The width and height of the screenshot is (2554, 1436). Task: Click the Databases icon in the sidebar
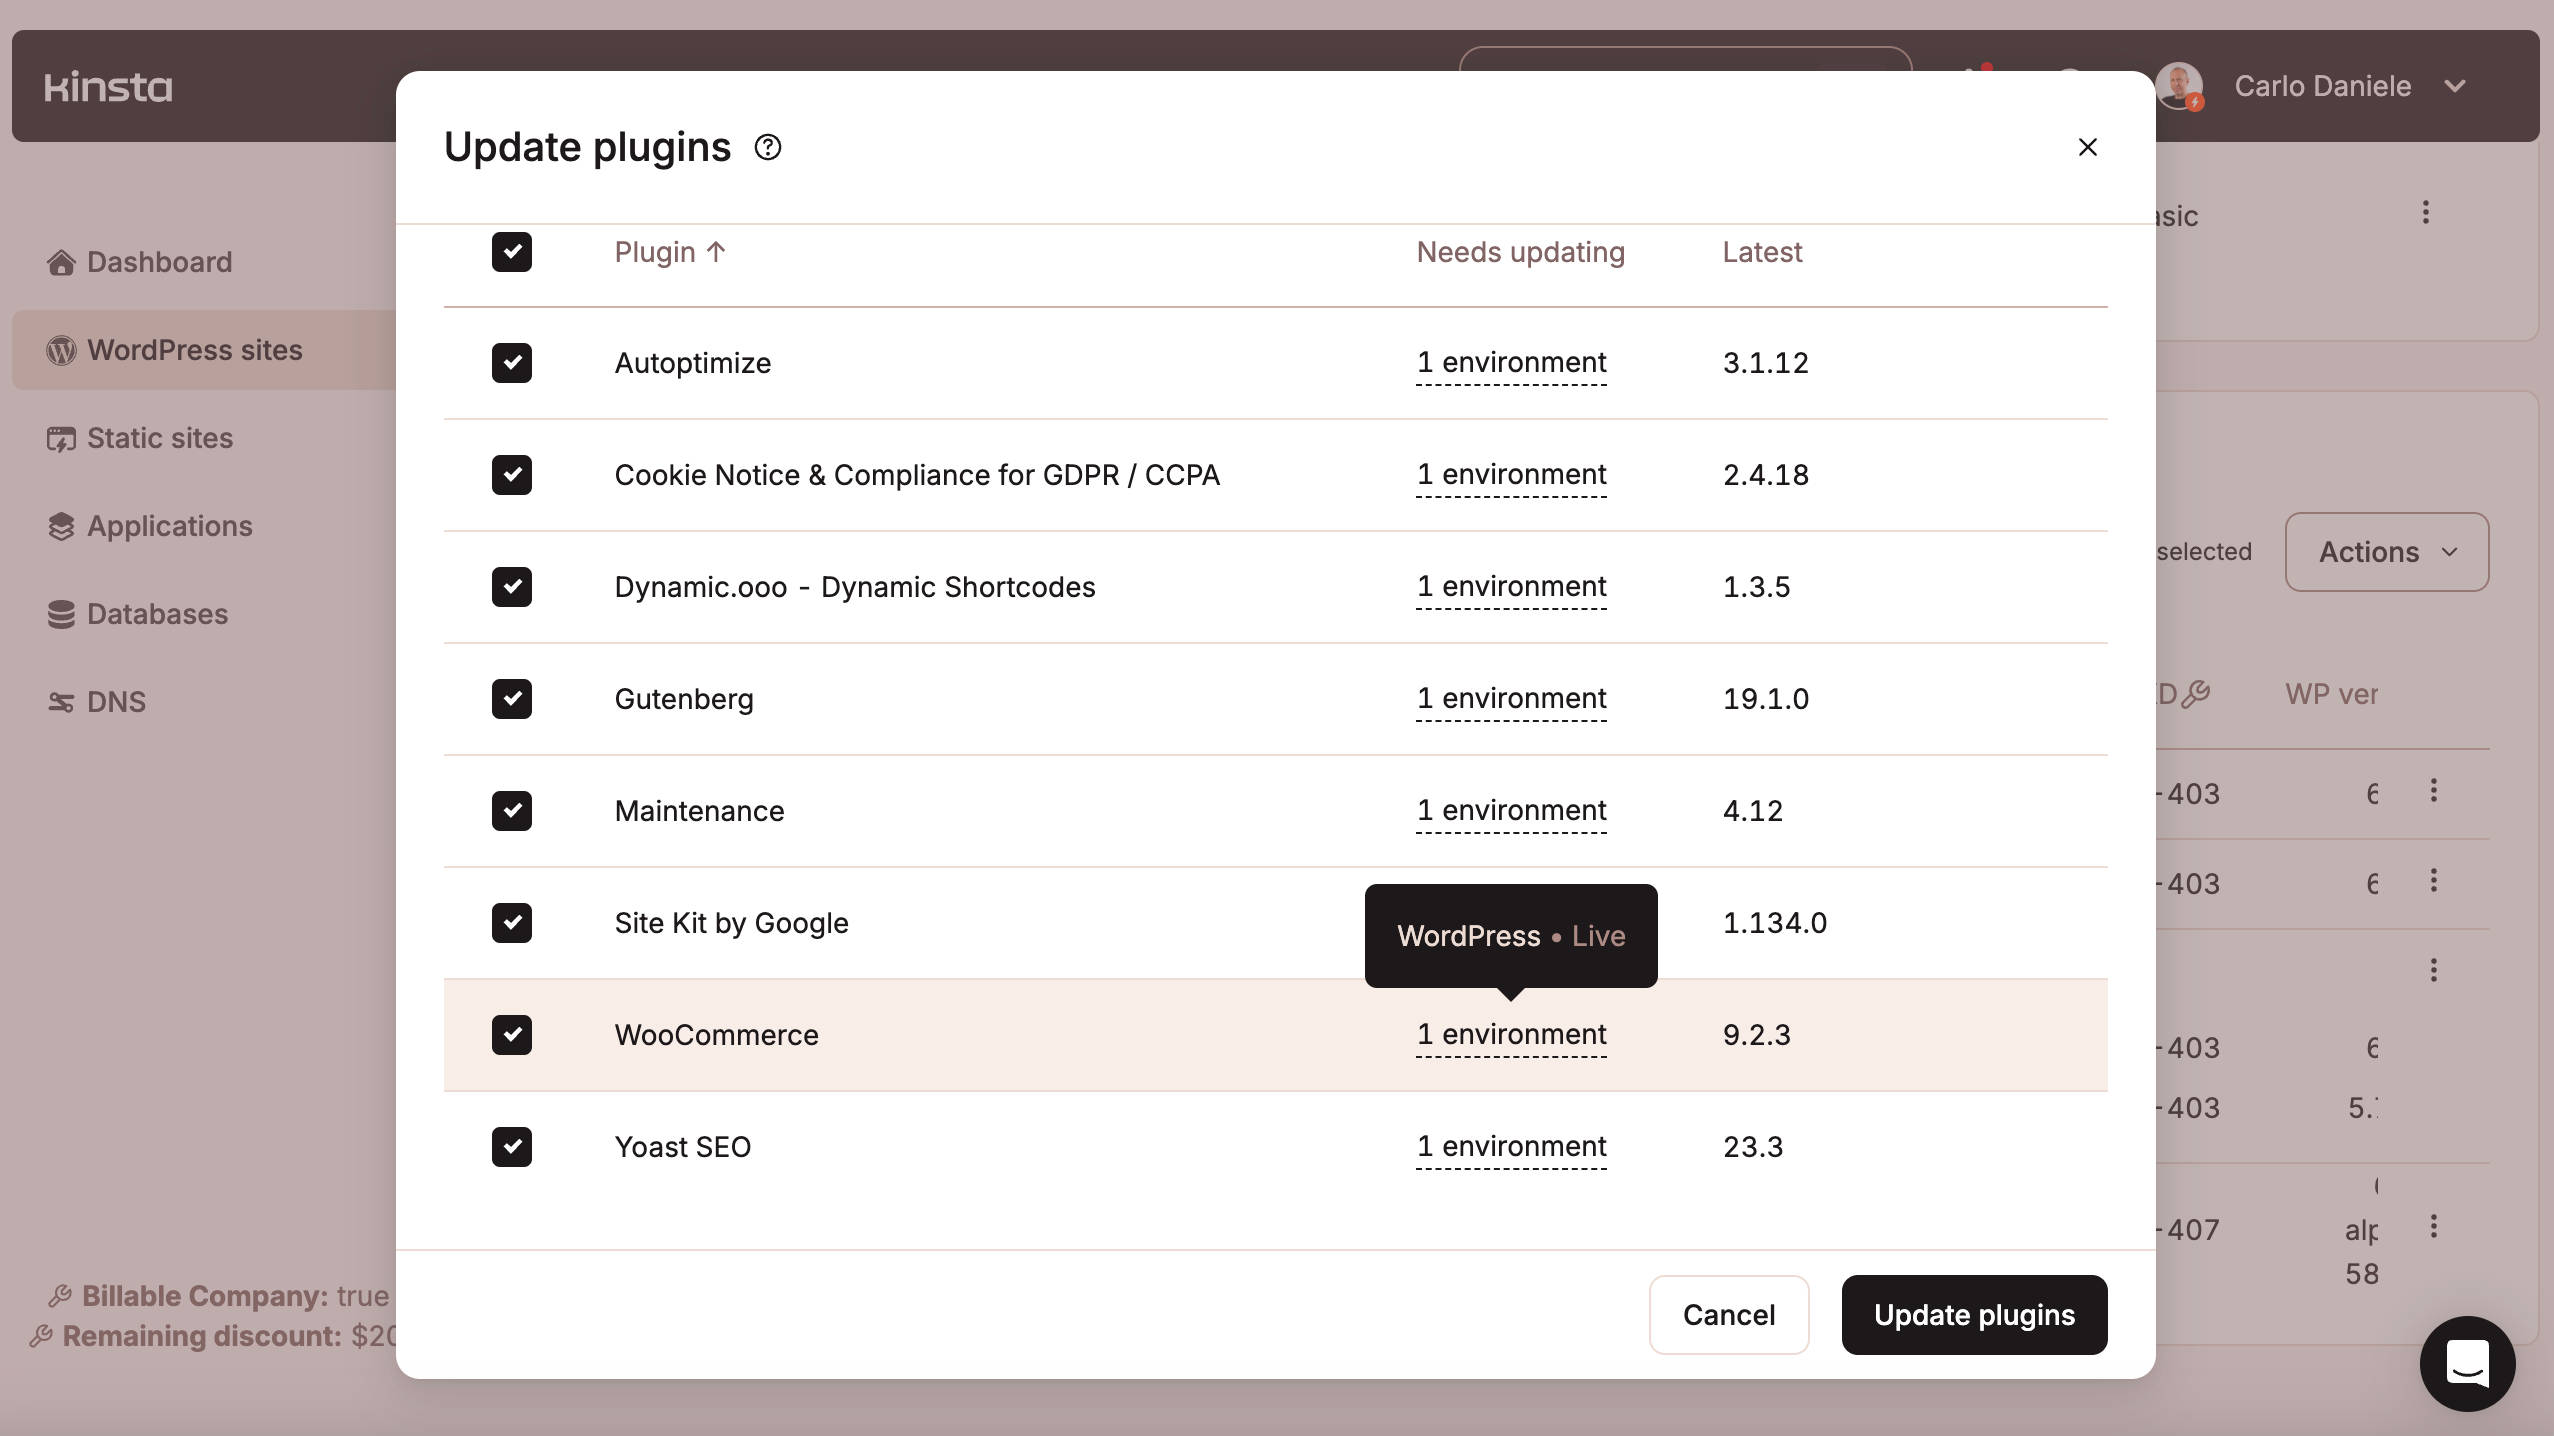[62, 614]
